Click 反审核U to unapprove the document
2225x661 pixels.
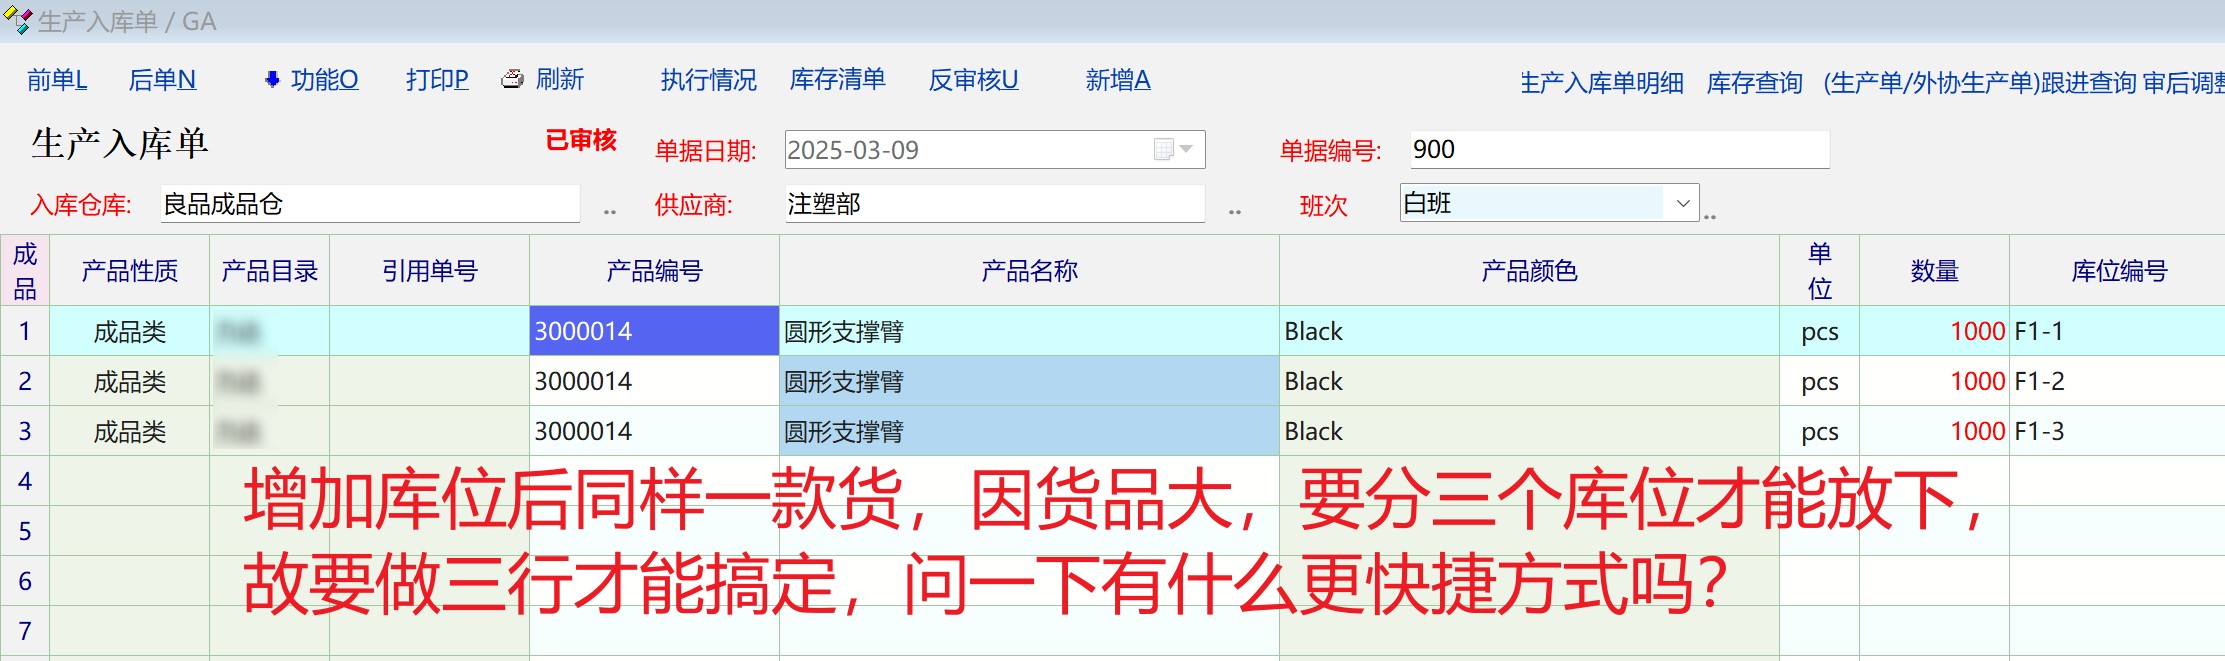pos(973,80)
